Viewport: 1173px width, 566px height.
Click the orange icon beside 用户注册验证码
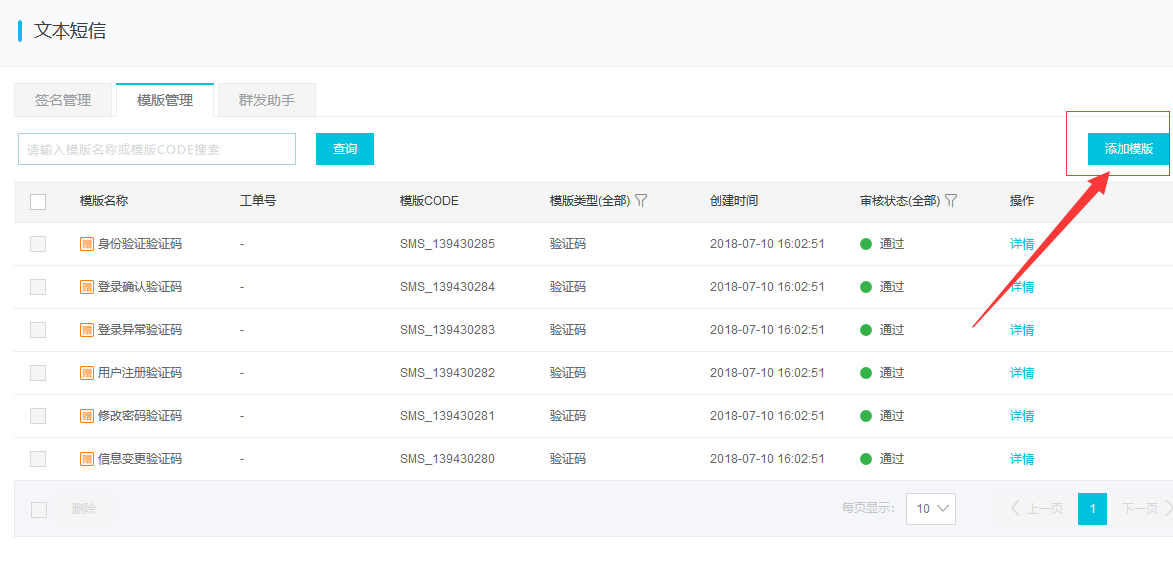(x=87, y=373)
